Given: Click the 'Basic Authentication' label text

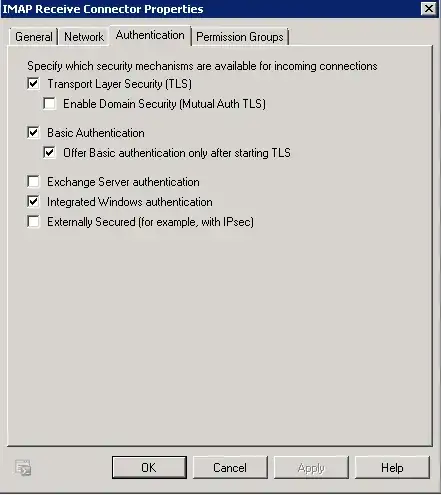Looking at the screenshot, I should pyautogui.click(x=96, y=133).
